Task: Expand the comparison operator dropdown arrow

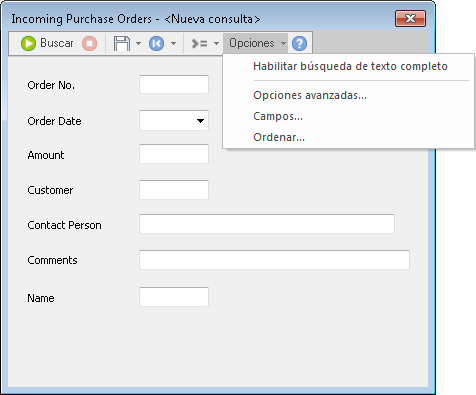Action: [x=216, y=43]
